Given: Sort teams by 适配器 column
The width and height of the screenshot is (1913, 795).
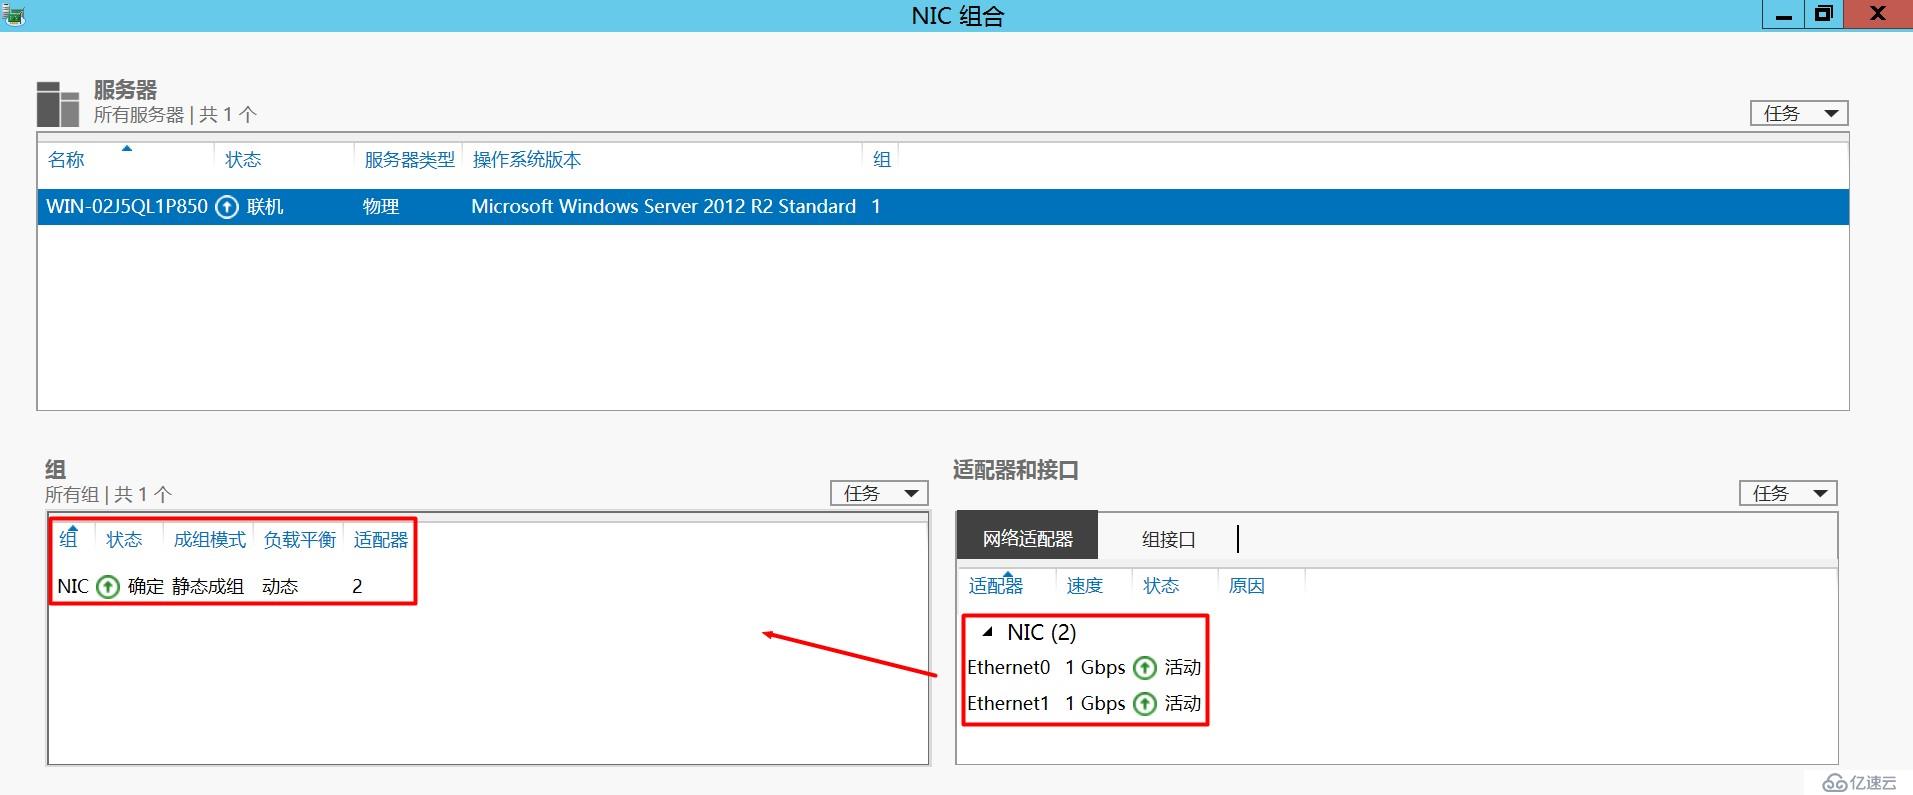Looking at the screenshot, I should click(380, 539).
